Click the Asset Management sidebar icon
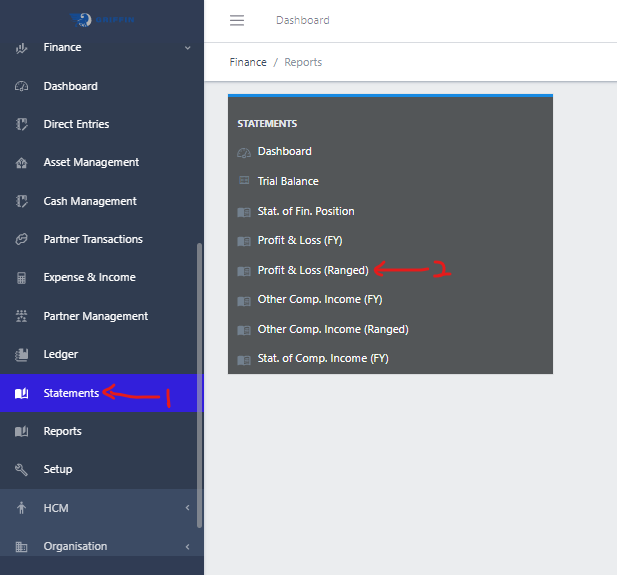The height and width of the screenshot is (575, 617). point(21,163)
